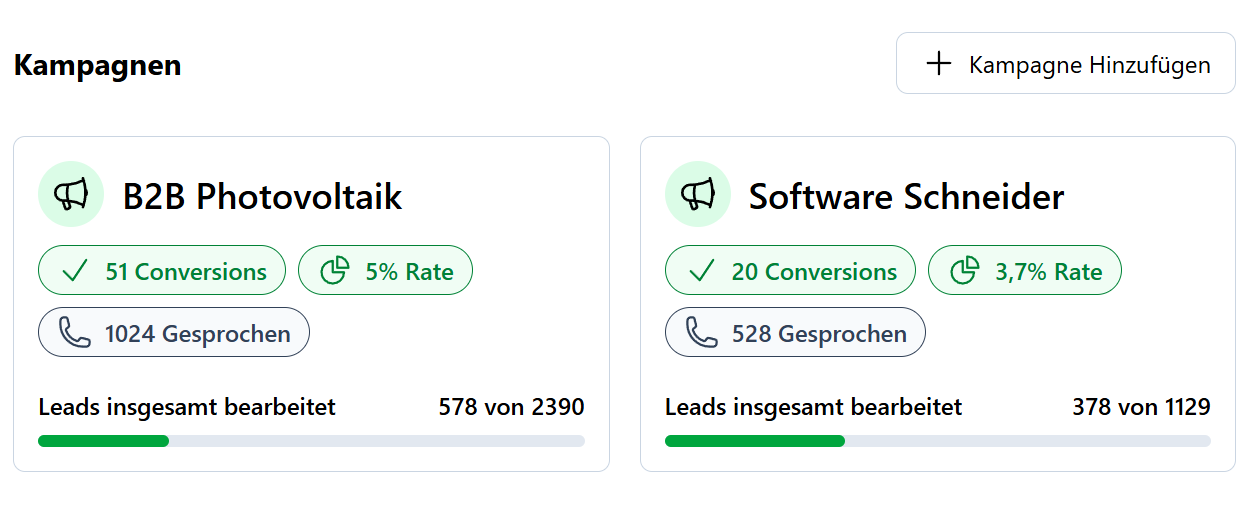Open the B2B Photovoltaik campaign title

point(263,196)
